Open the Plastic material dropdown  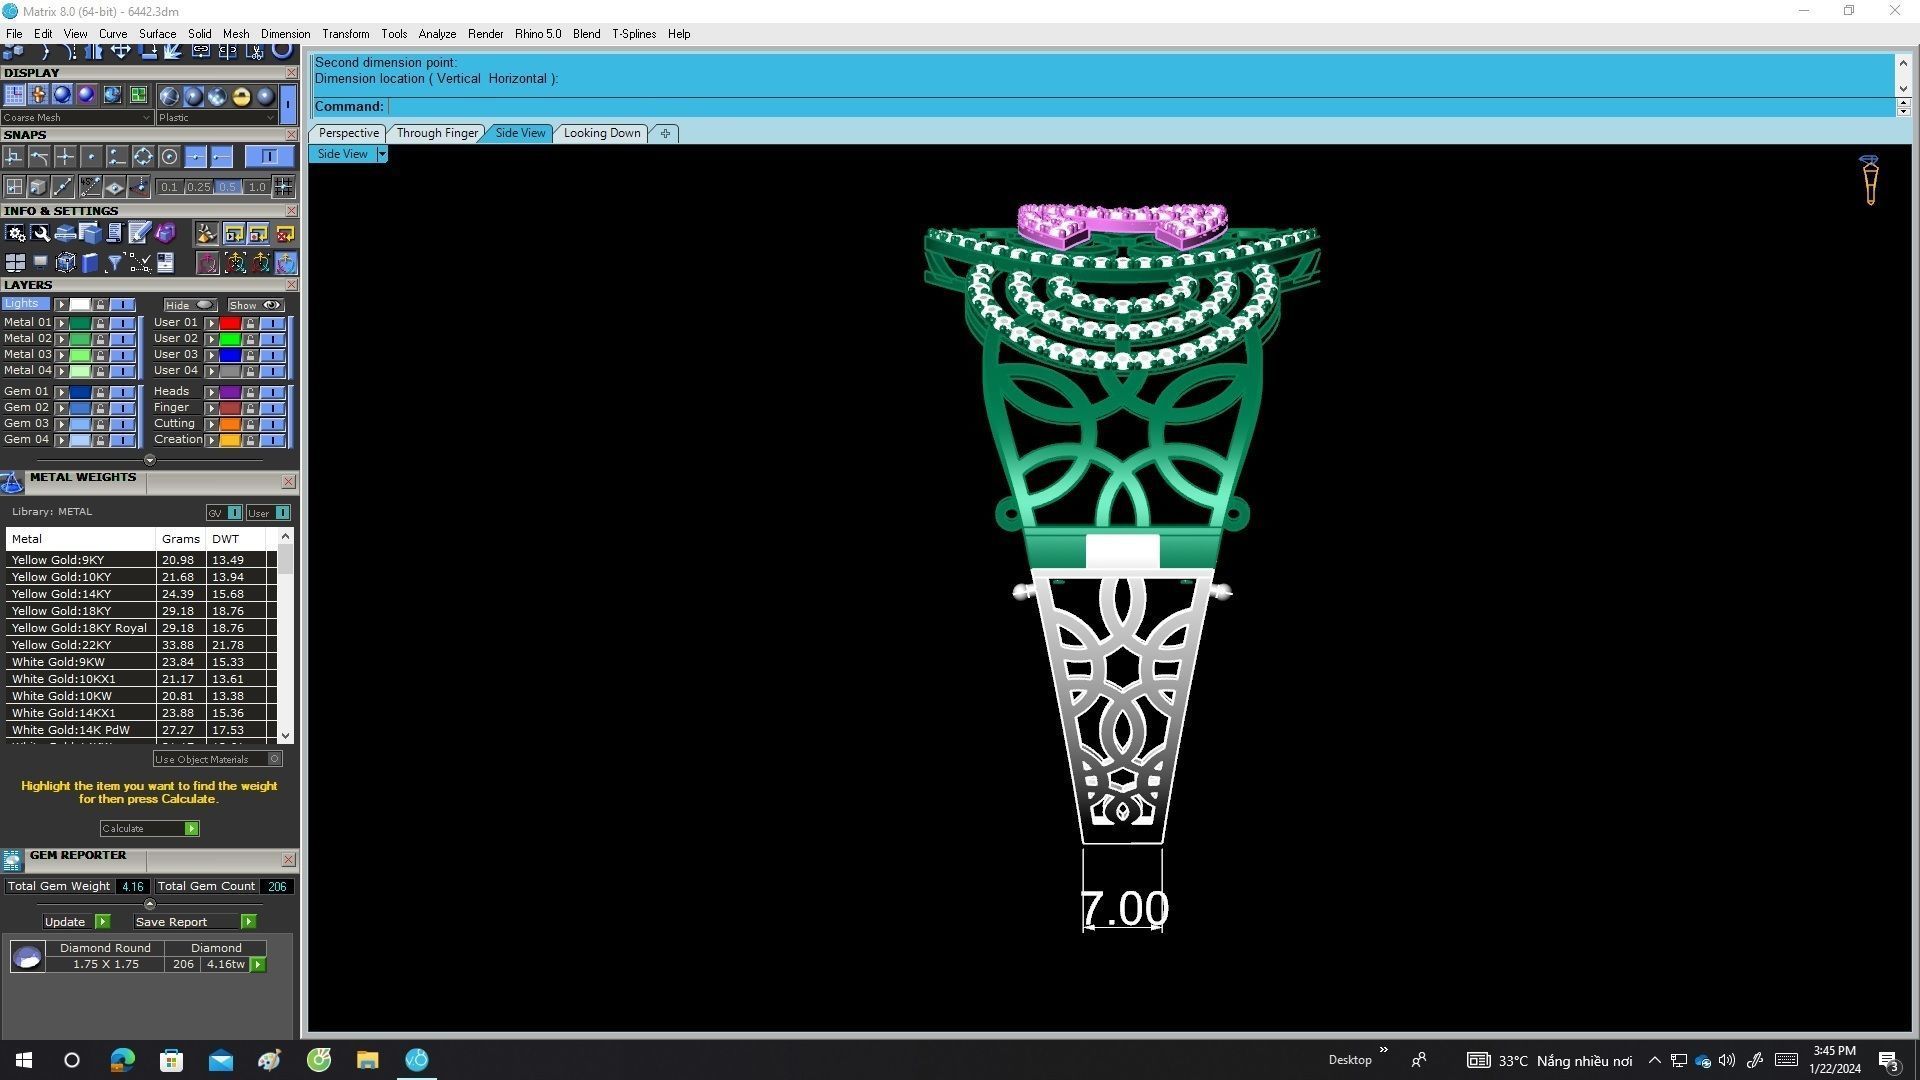coord(216,117)
